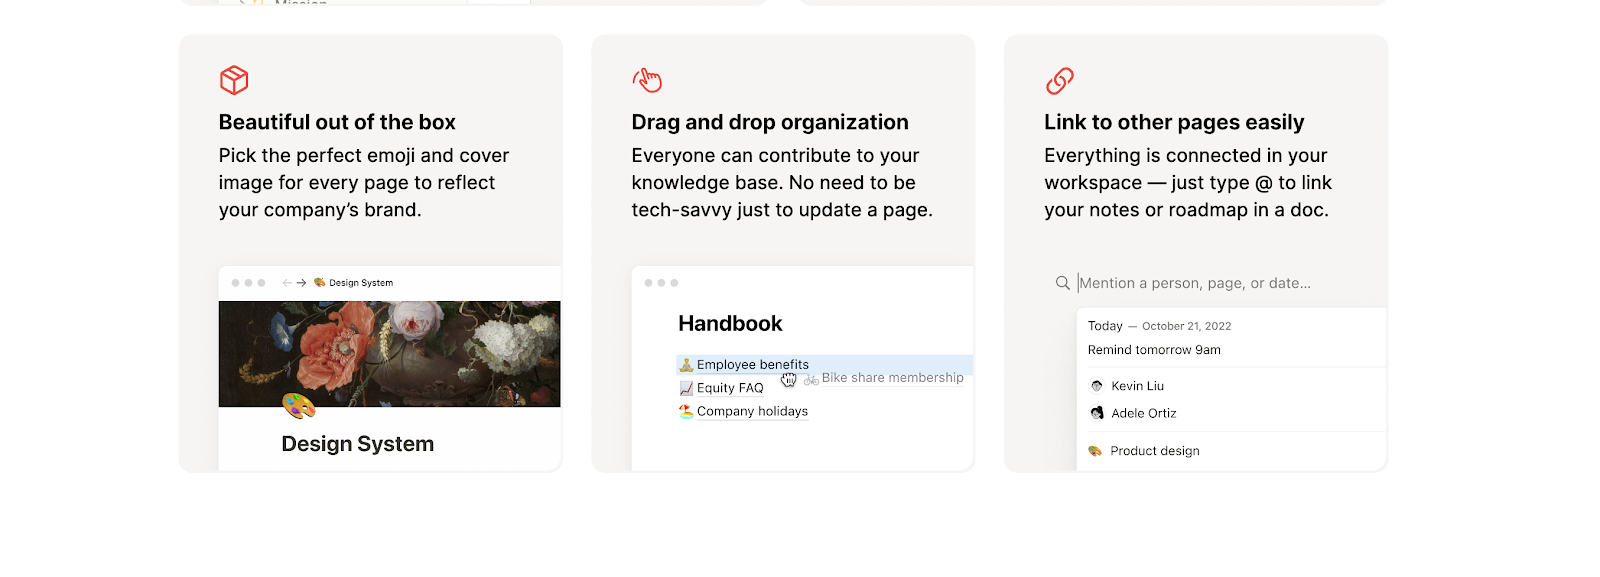The width and height of the screenshot is (1600, 577).
Task: Select the dragged Bike share membership item
Action: [x=884, y=378]
